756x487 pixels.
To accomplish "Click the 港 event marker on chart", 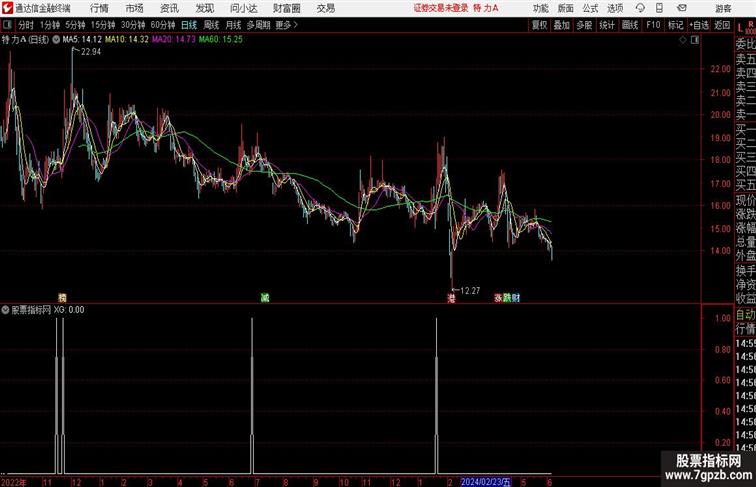I will click(x=451, y=298).
